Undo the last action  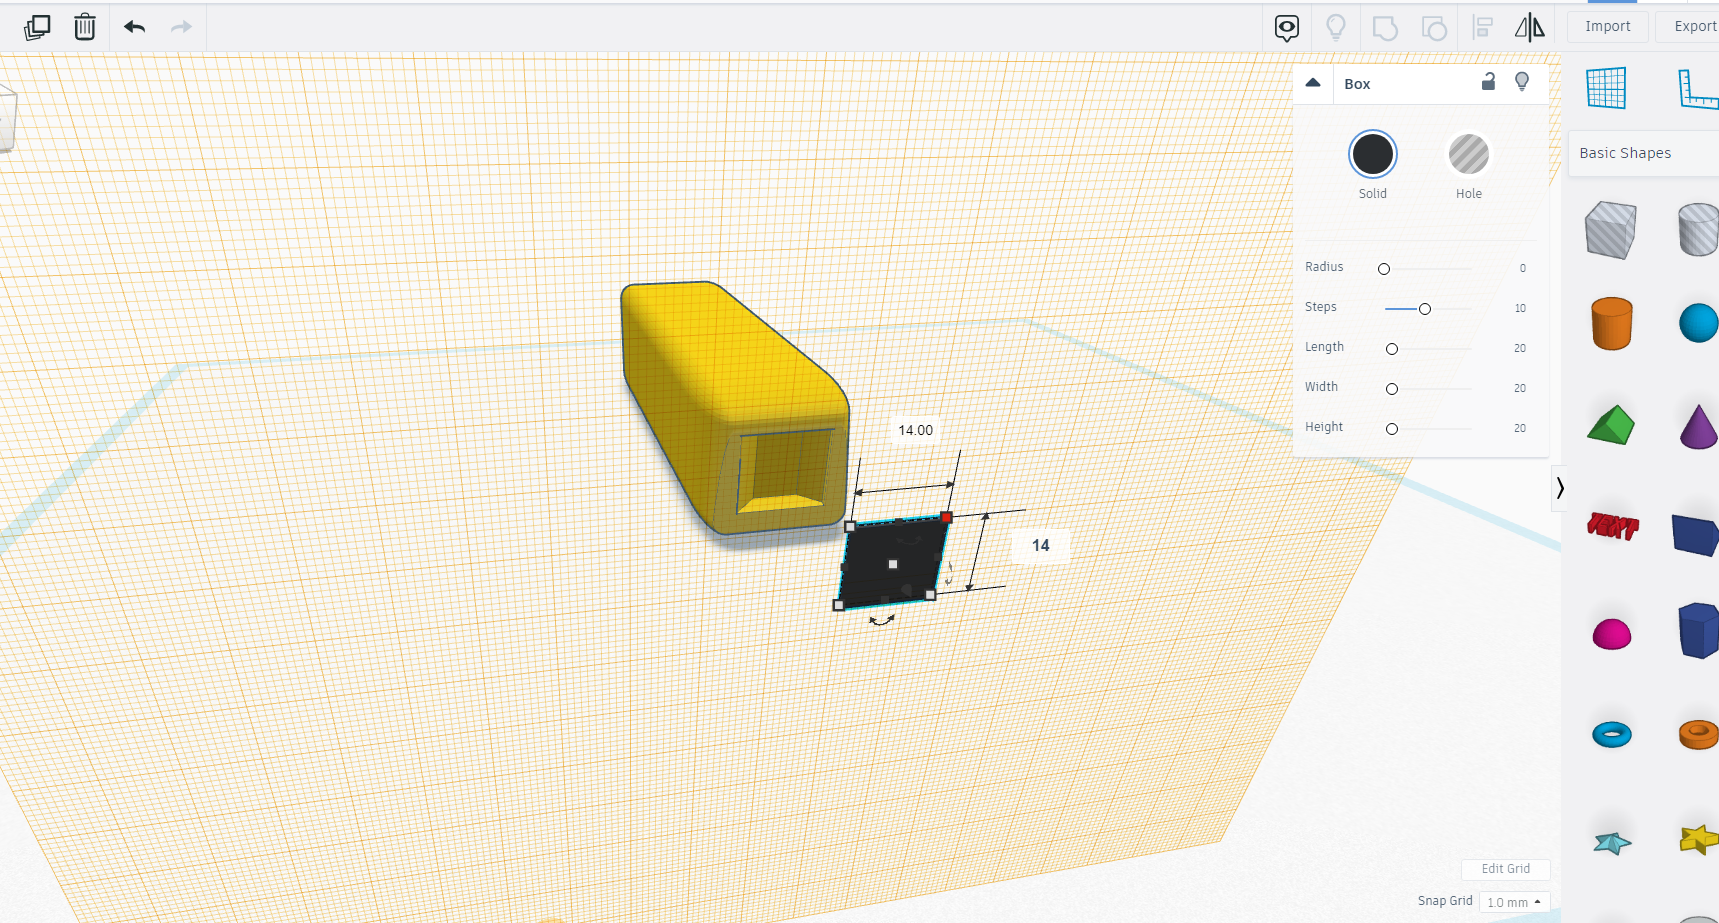[x=135, y=27]
